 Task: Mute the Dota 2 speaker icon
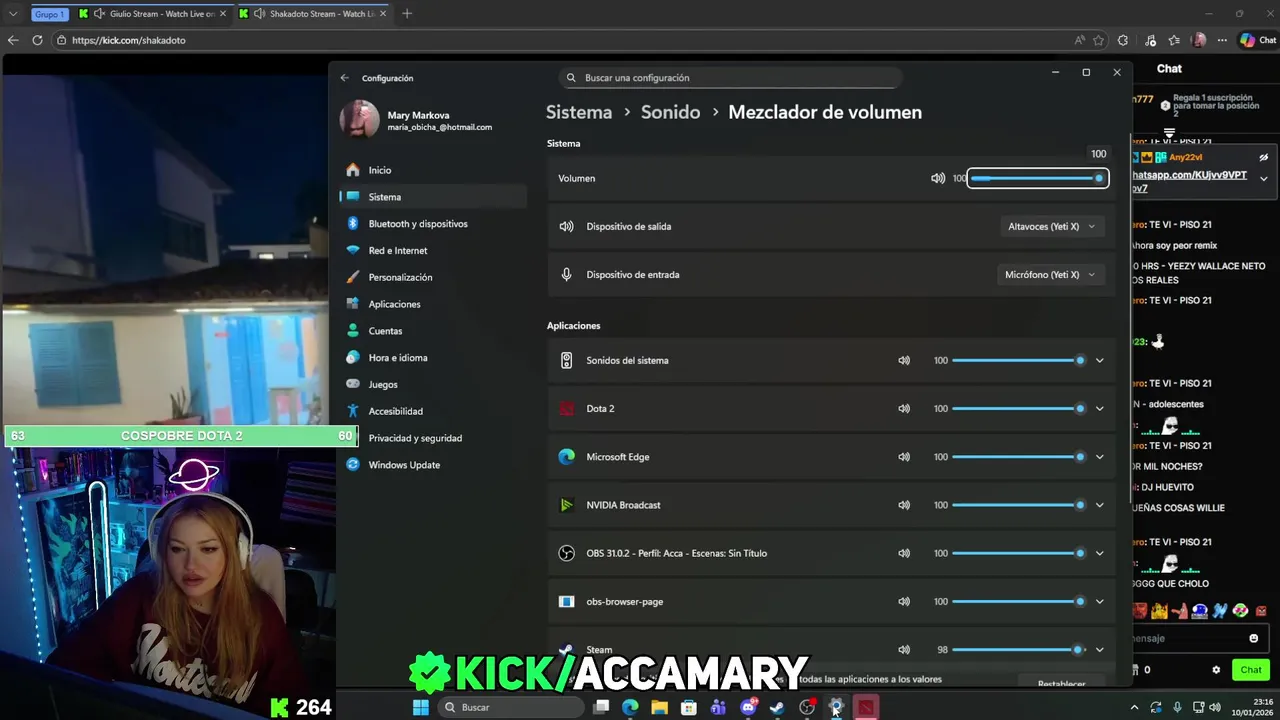(x=904, y=408)
